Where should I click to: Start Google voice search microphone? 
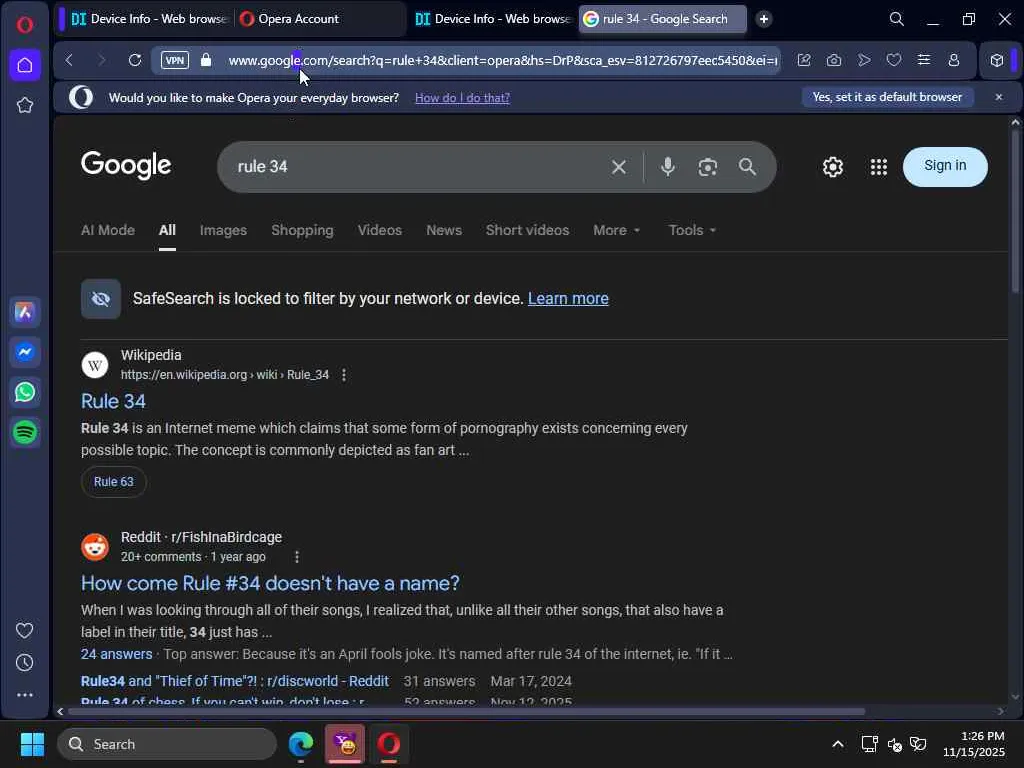667,167
